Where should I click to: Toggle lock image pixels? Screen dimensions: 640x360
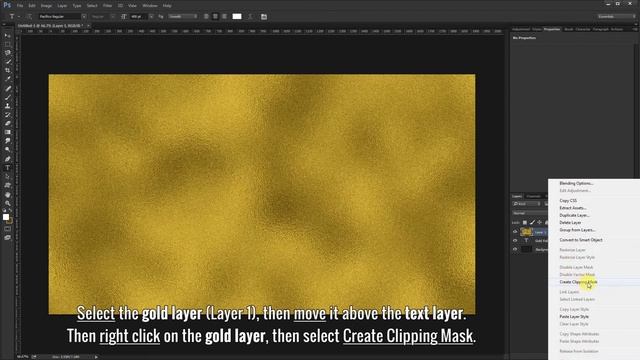[532, 222]
